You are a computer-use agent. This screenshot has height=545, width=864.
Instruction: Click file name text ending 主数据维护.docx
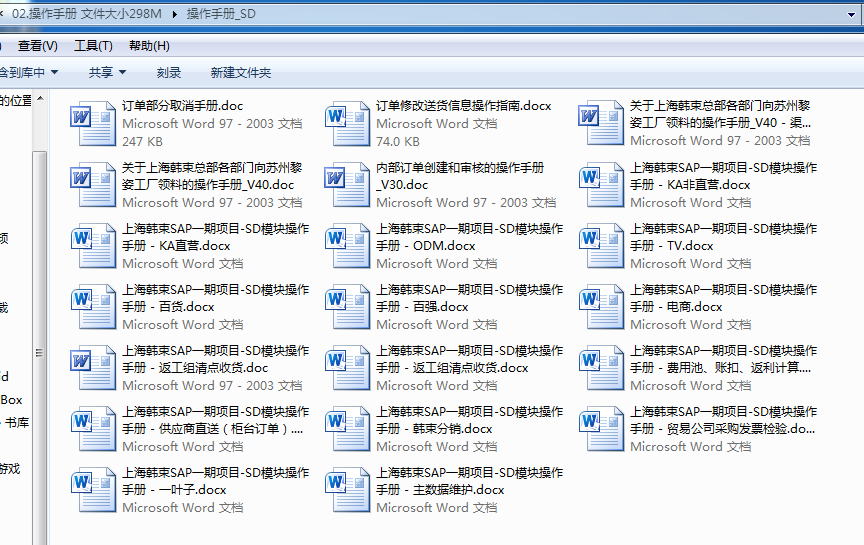click(469, 481)
